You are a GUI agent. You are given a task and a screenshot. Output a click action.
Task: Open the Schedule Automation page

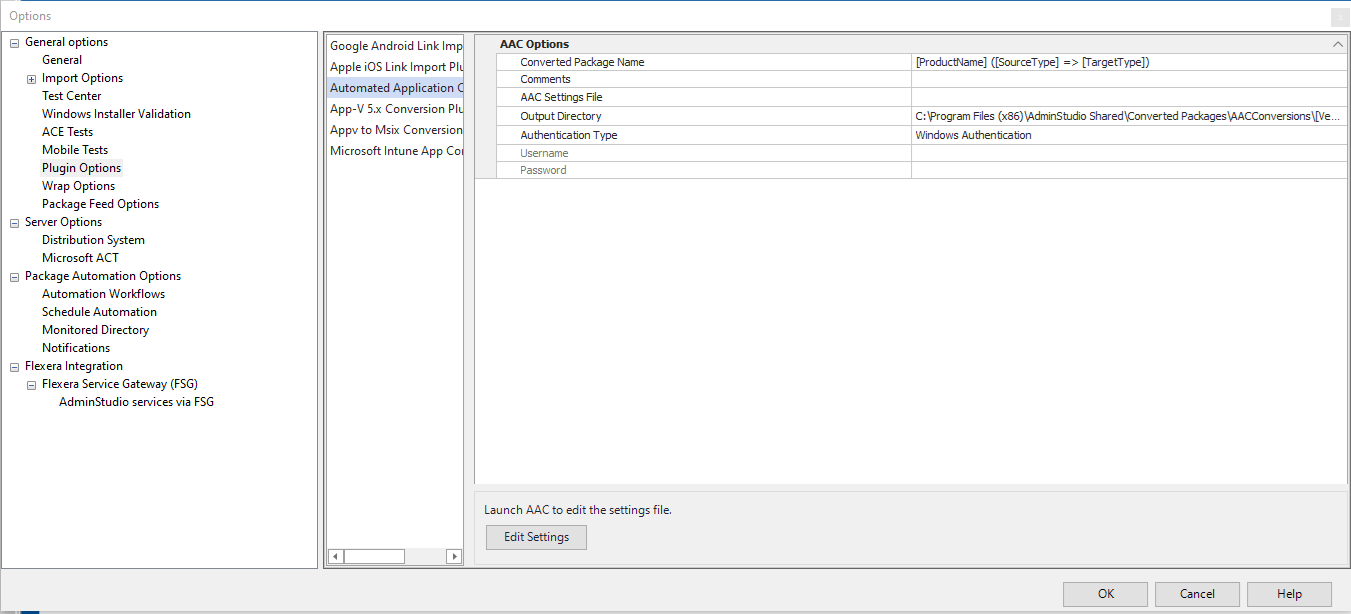tap(99, 312)
